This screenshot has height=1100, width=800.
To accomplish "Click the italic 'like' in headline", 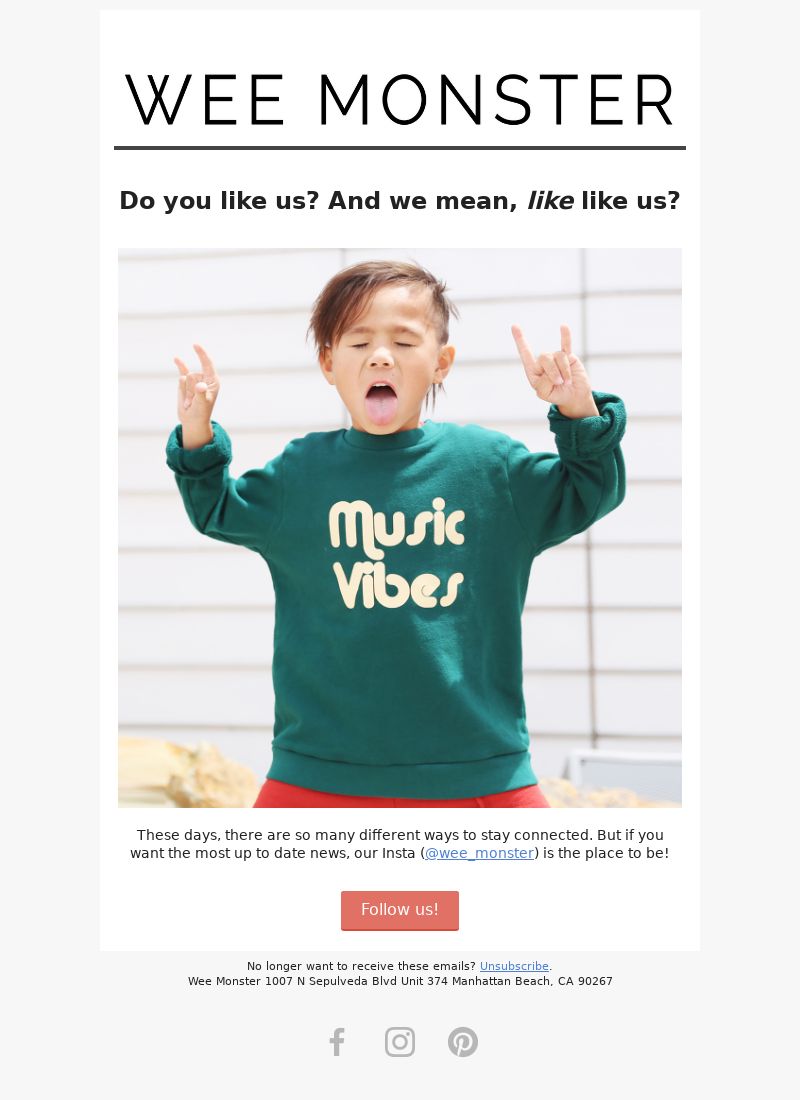I will (550, 201).
